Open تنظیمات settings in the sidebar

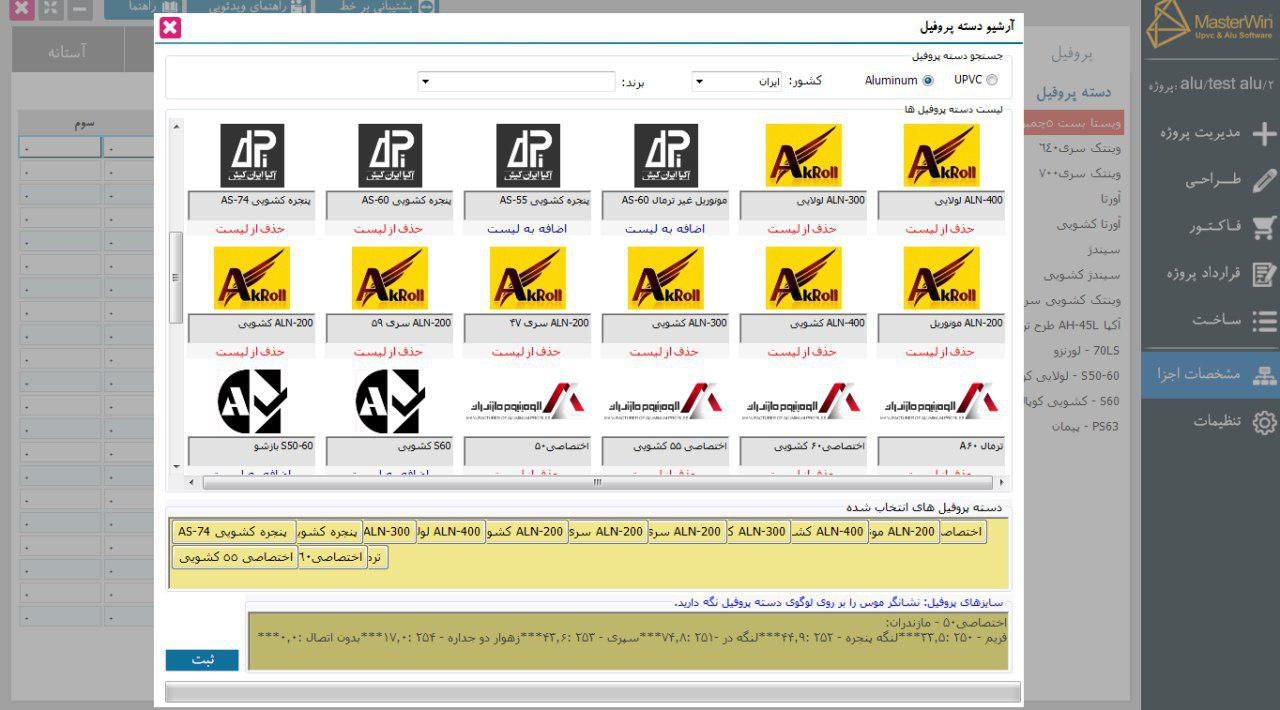click(1234, 422)
